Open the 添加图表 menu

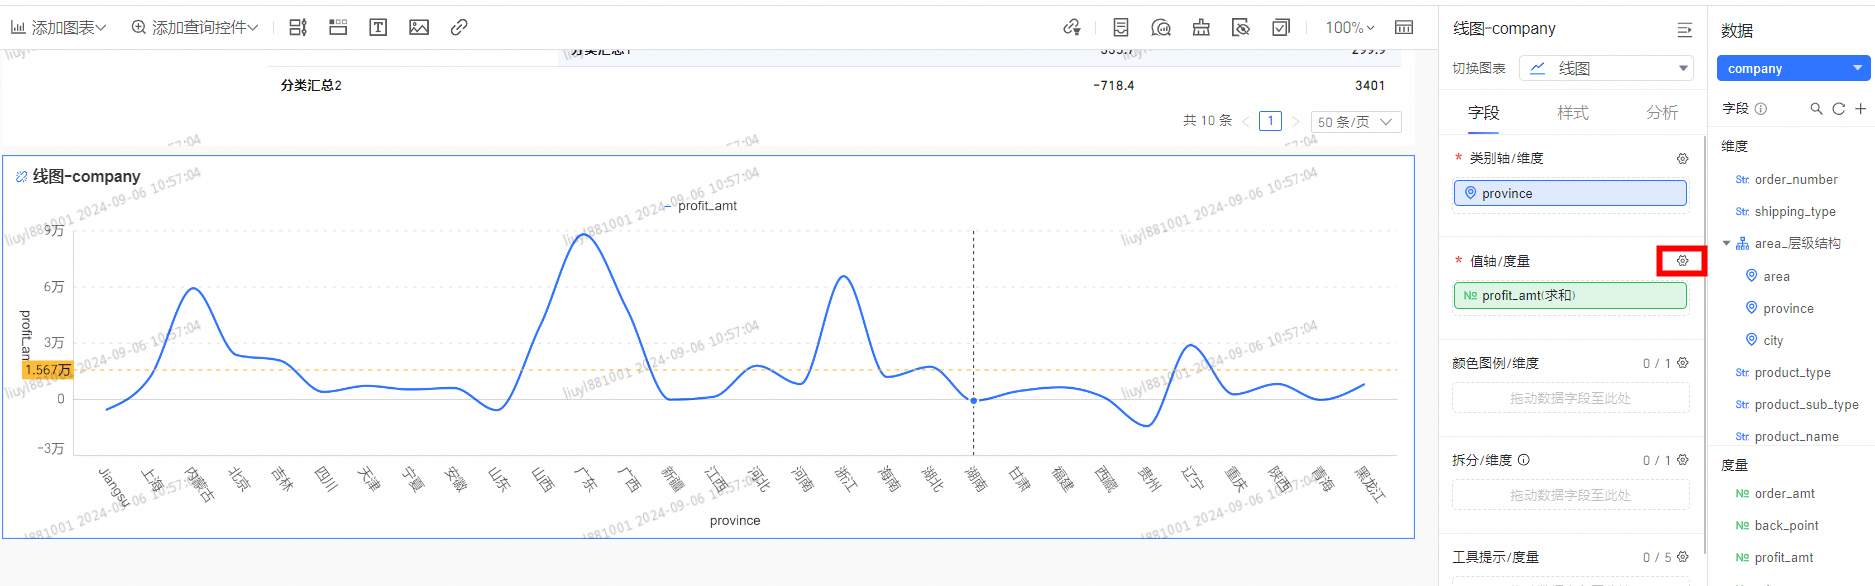[58, 28]
